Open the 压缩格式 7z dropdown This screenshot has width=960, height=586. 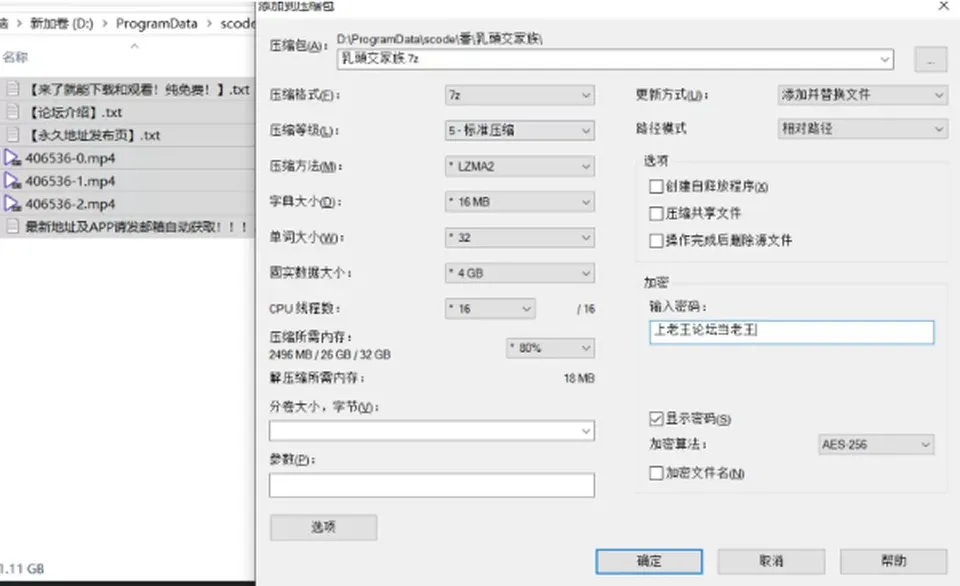point(520,95)
